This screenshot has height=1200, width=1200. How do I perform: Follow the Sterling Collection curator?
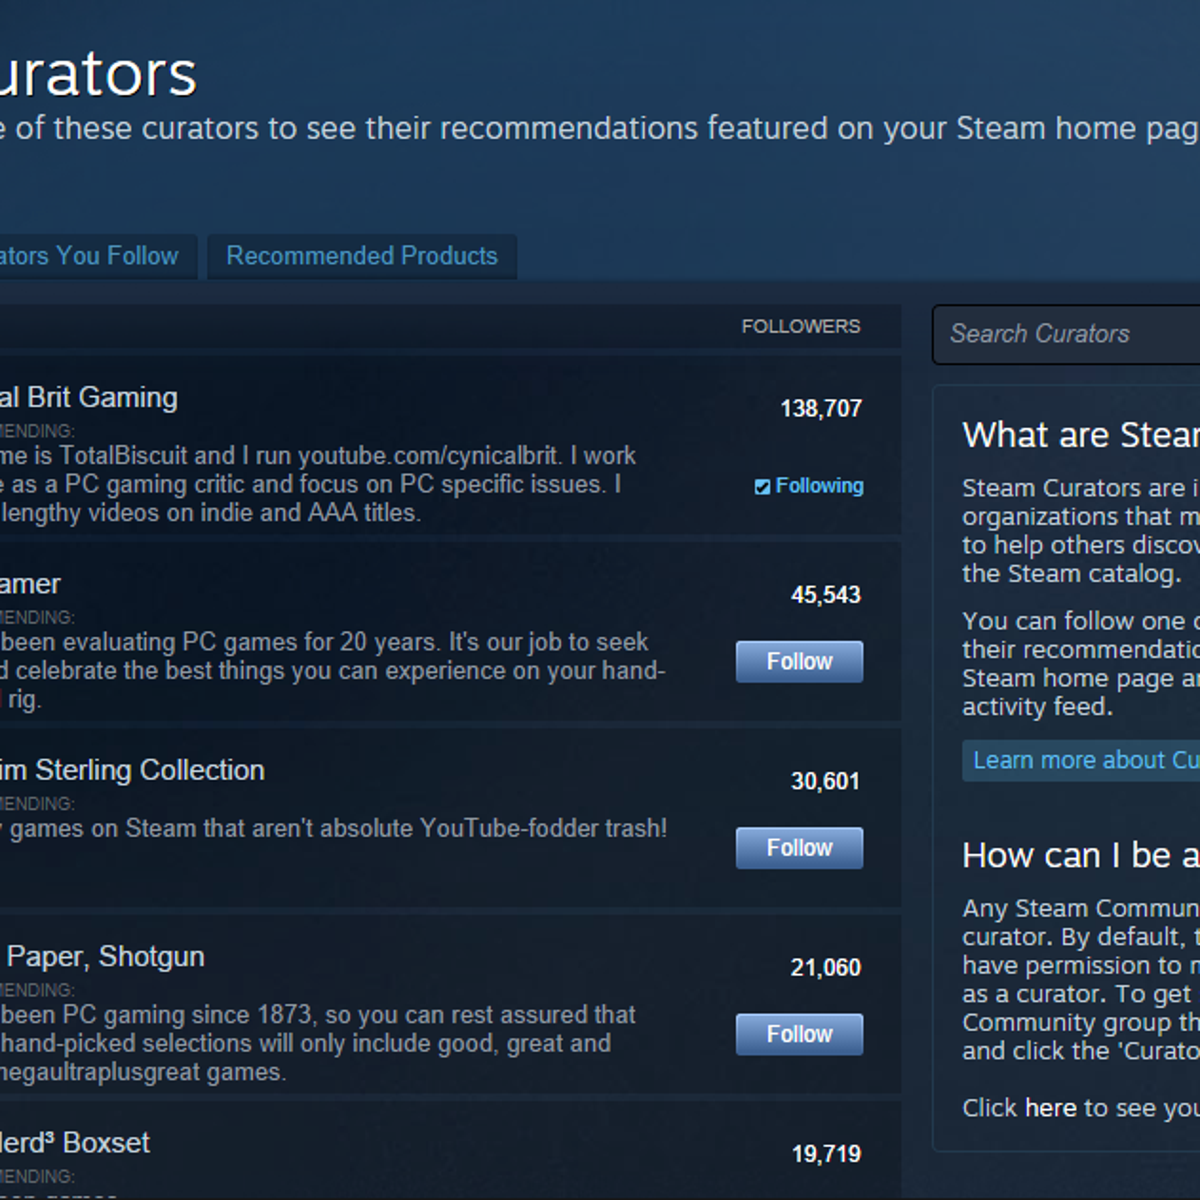(x=799, y=848)
